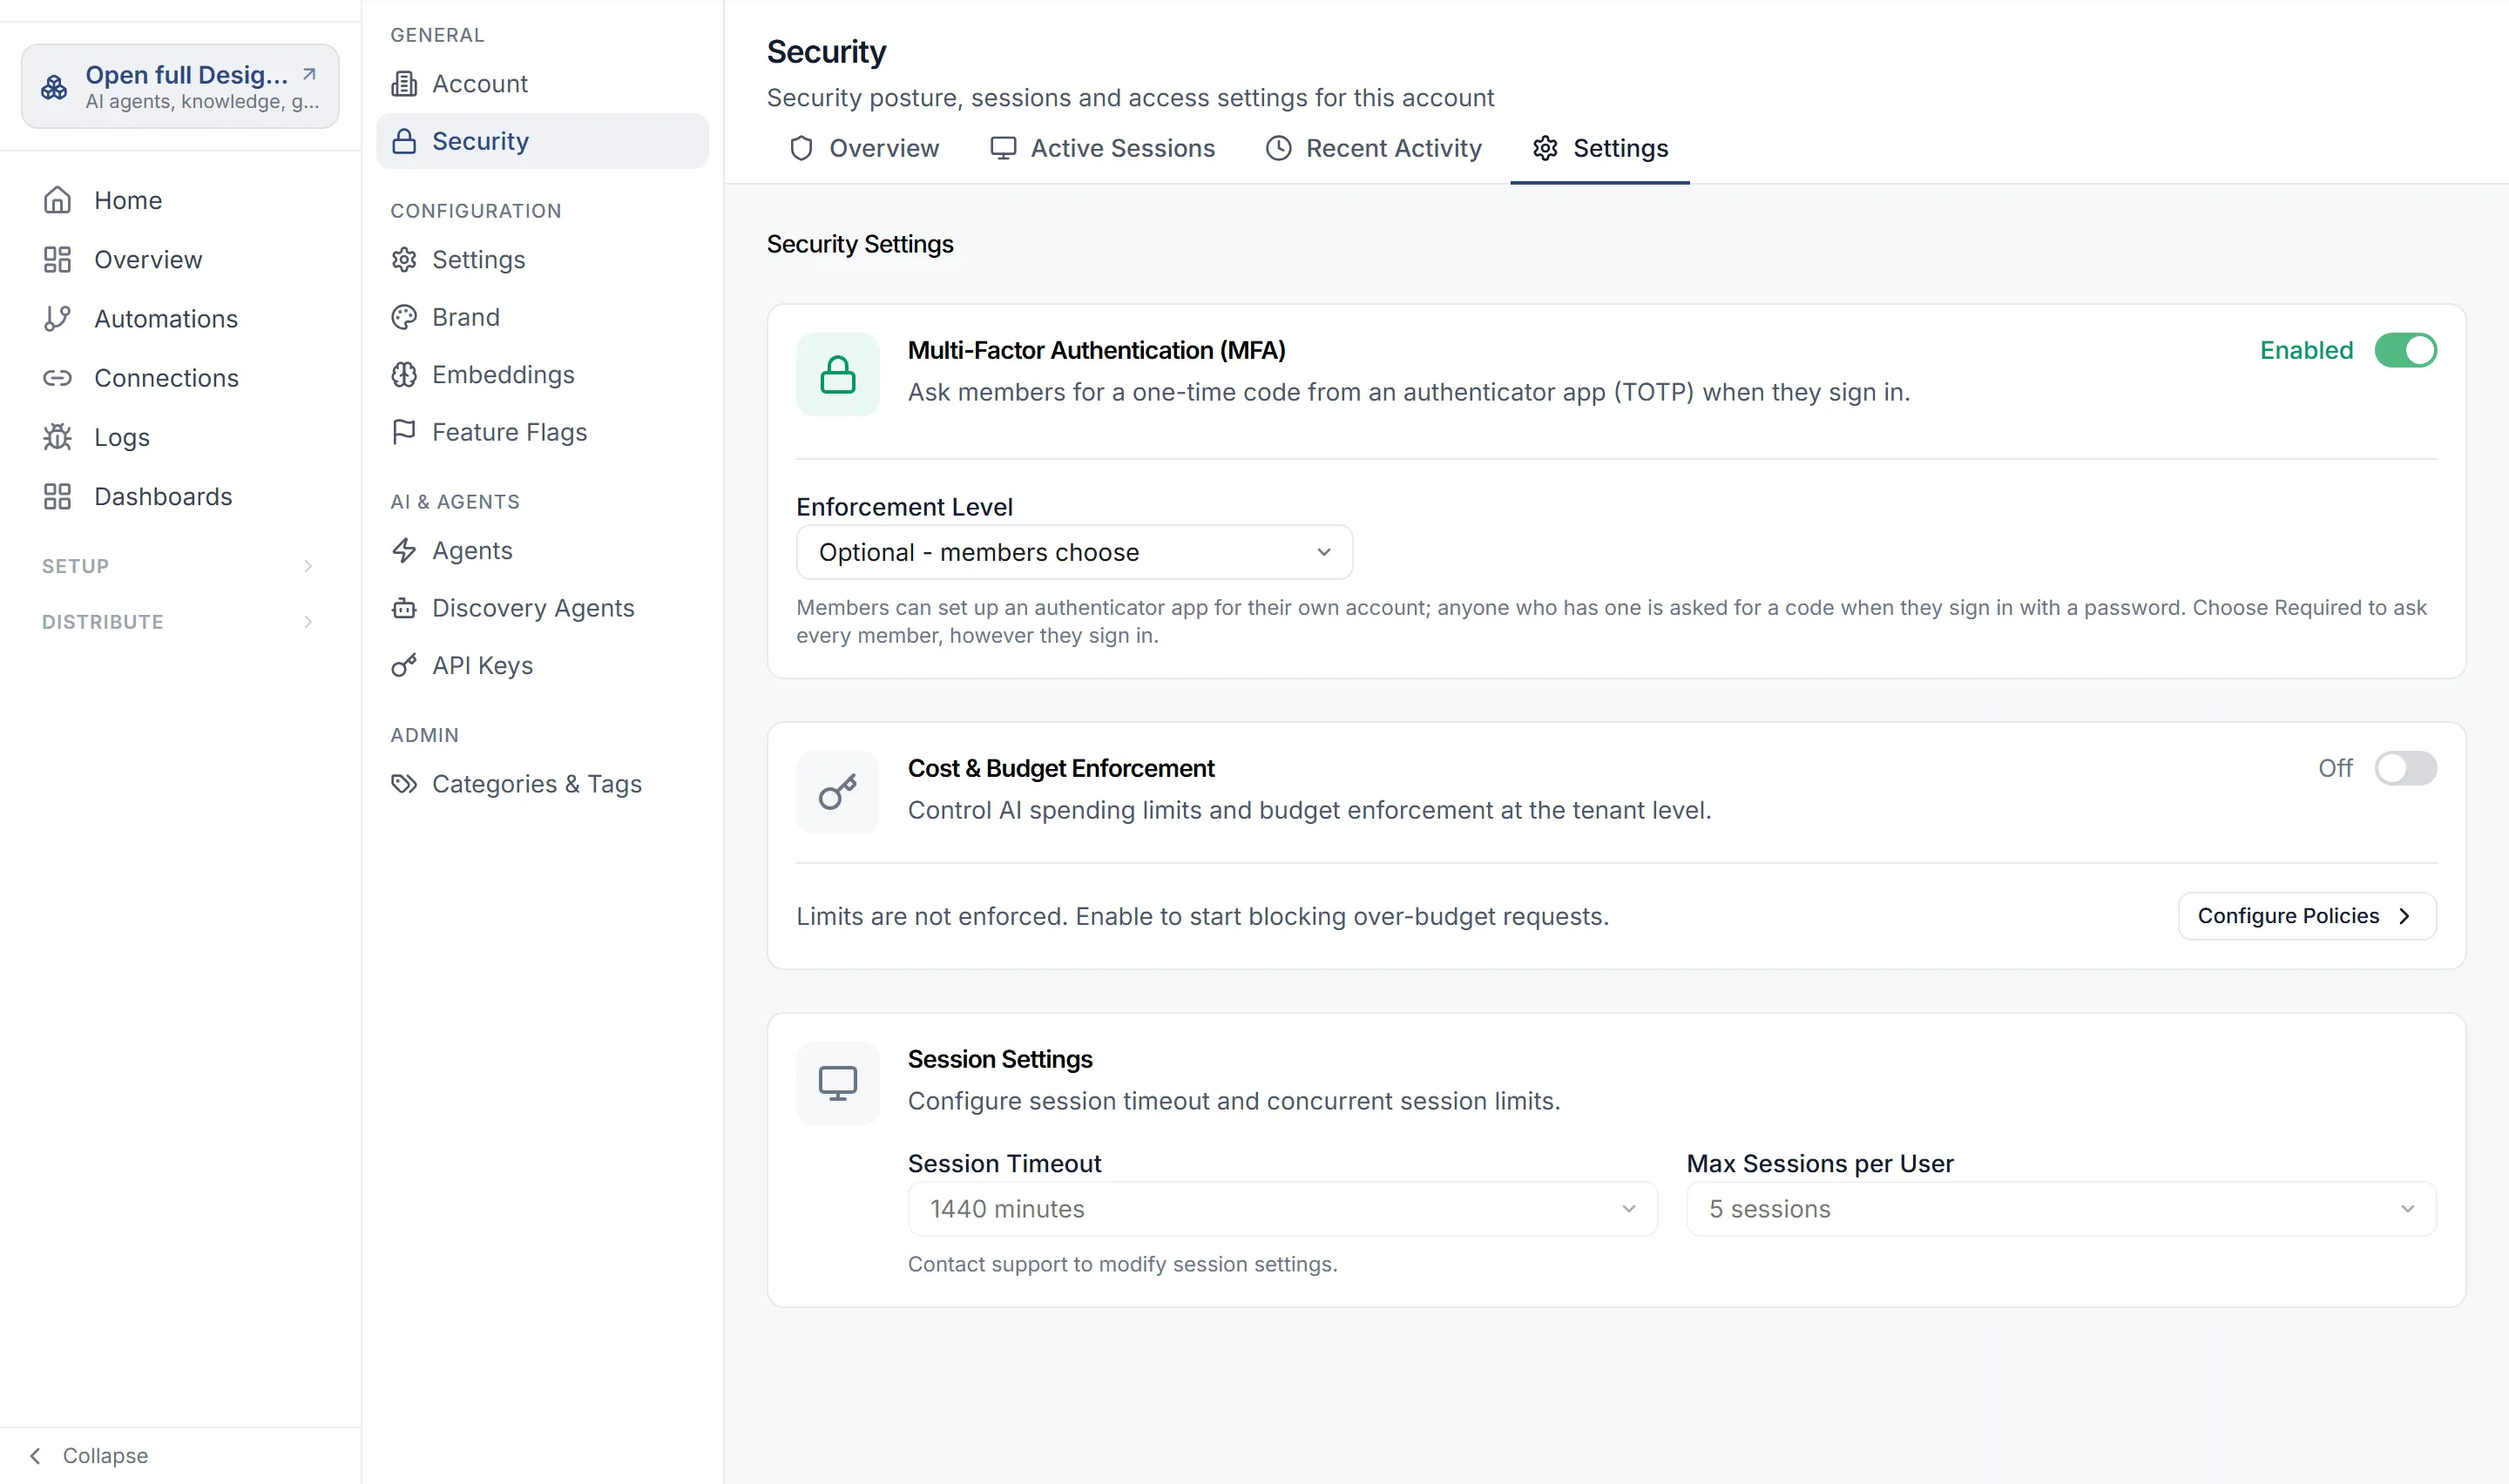2509x1484 pixels.
Task: Go to Security in General menu
Action: coord(542,141)
